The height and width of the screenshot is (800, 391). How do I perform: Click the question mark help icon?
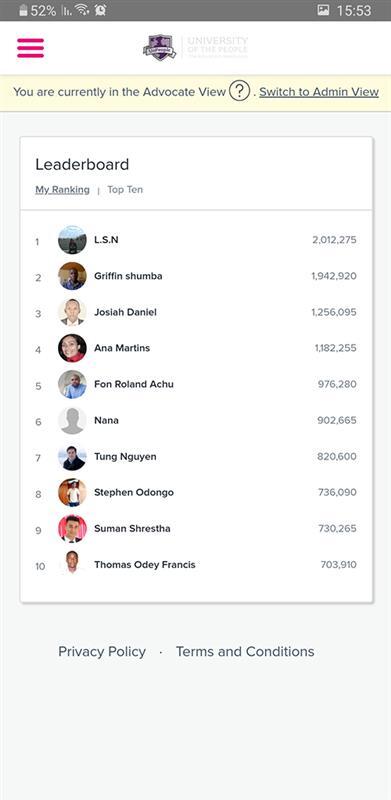point(239,91)
